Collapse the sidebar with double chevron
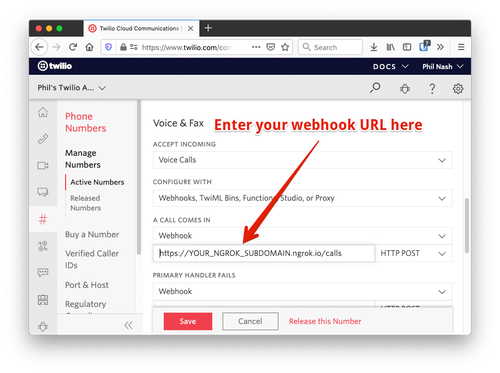Image resolution: width=500 pixels, height=373 pixels. [x=128, y=325]
